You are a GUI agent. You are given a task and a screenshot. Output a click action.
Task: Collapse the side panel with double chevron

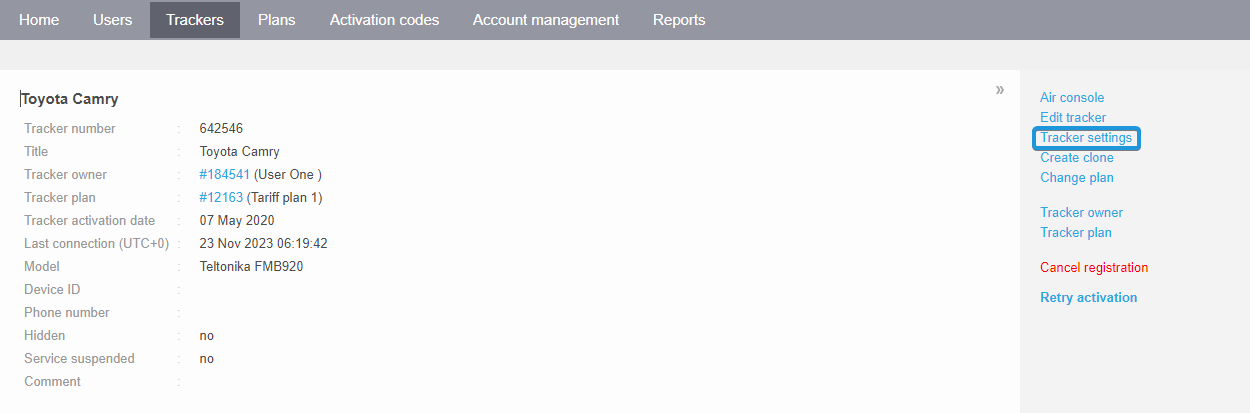tap(999, 90)
